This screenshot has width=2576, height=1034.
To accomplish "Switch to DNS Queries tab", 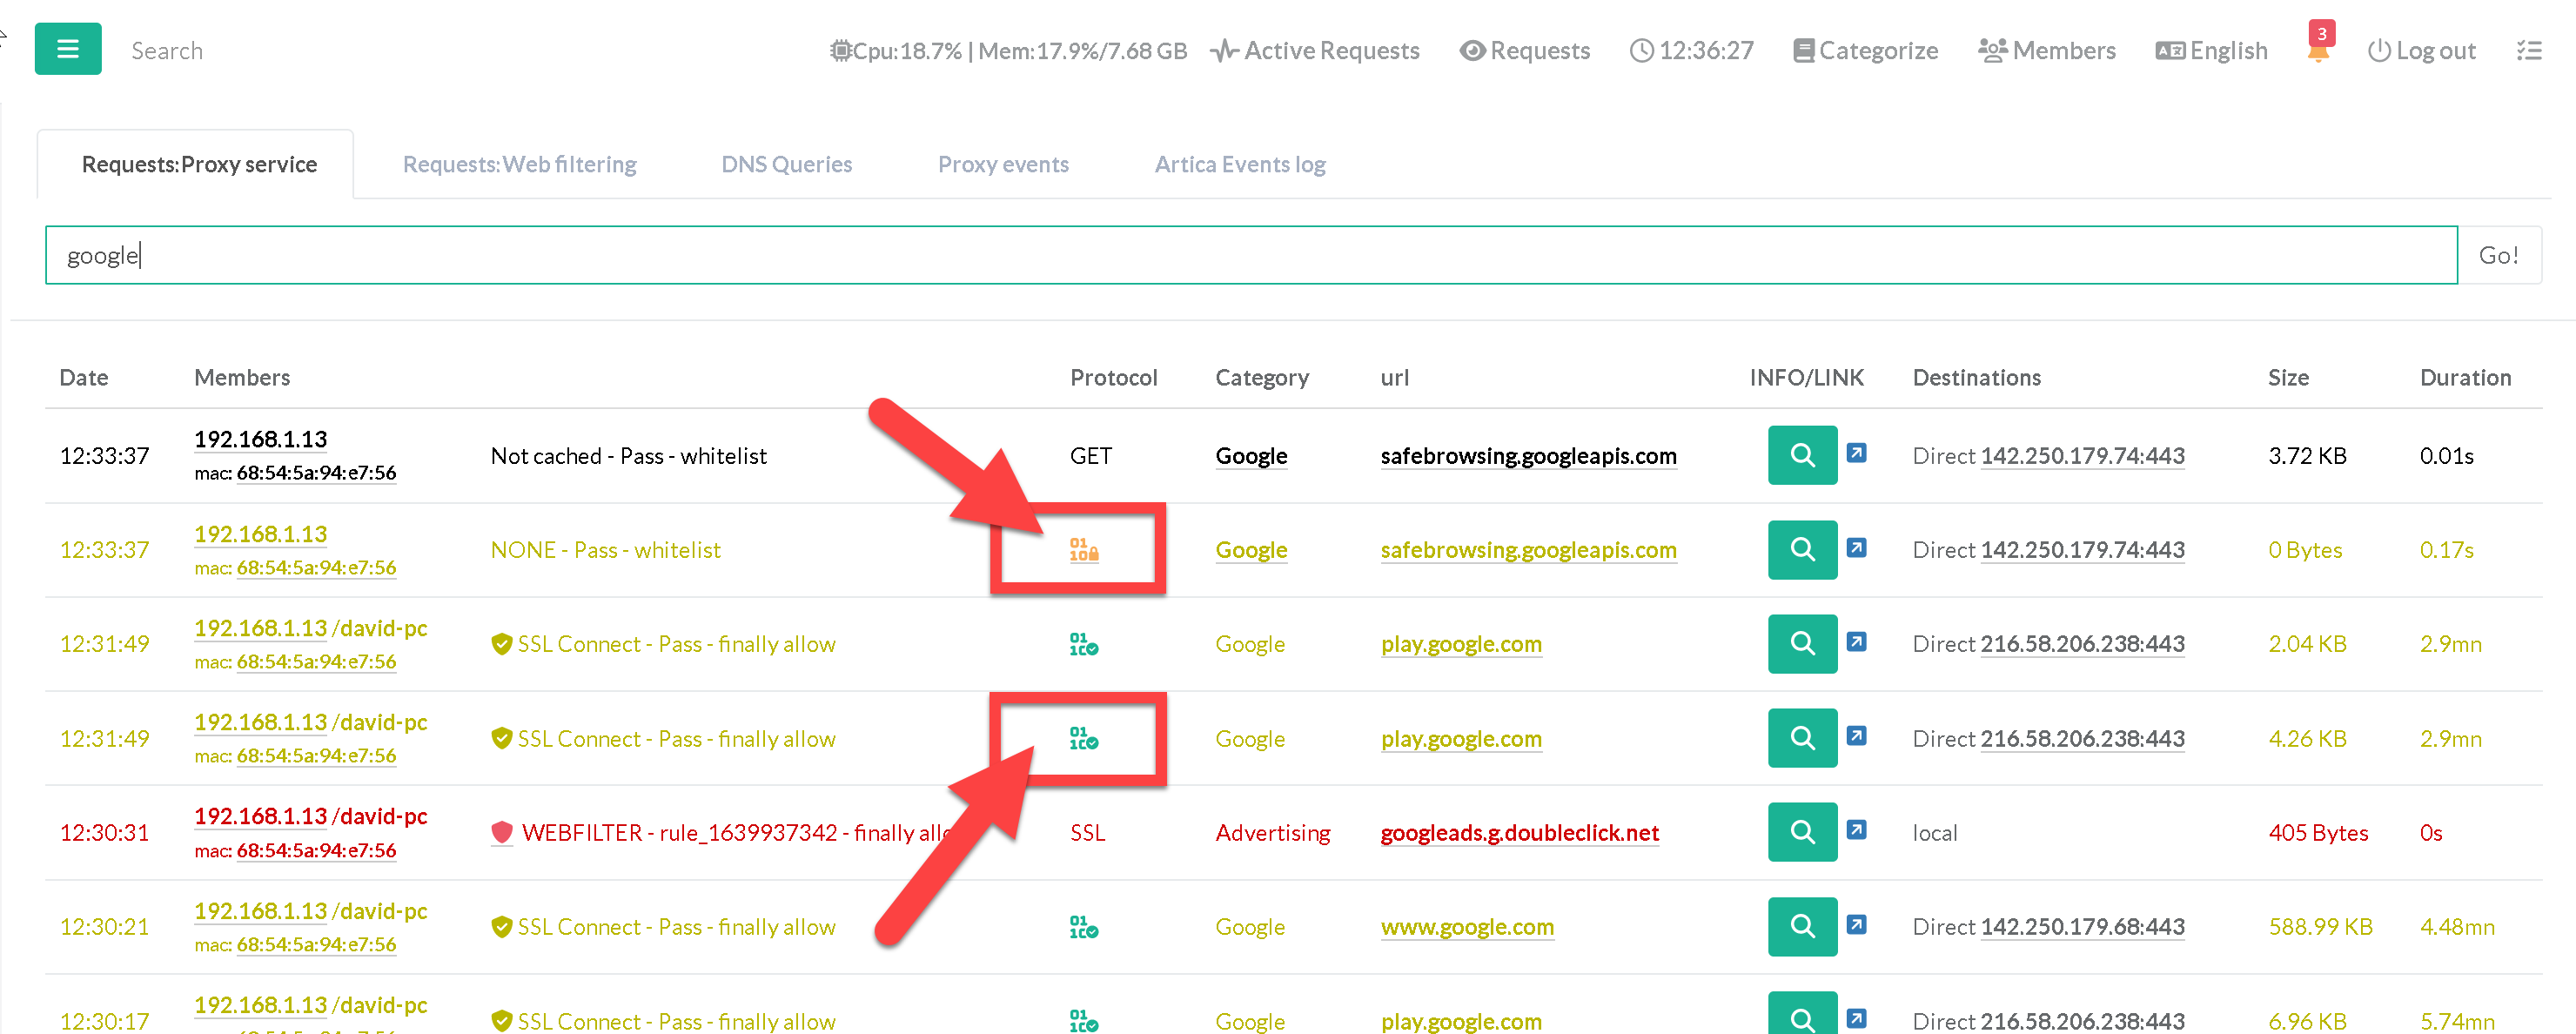I will pyautogui.click(x=786, y=164).
